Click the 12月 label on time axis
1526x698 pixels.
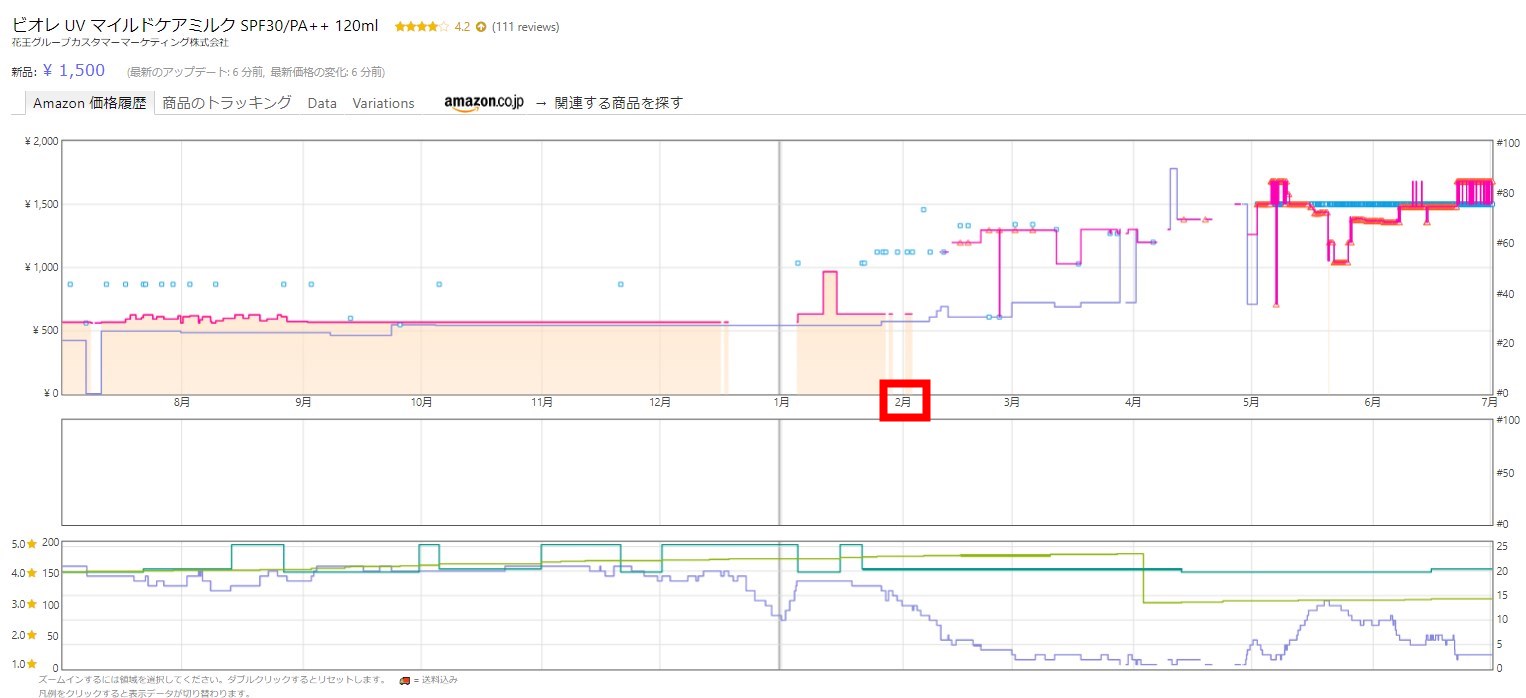coord(660,402)
